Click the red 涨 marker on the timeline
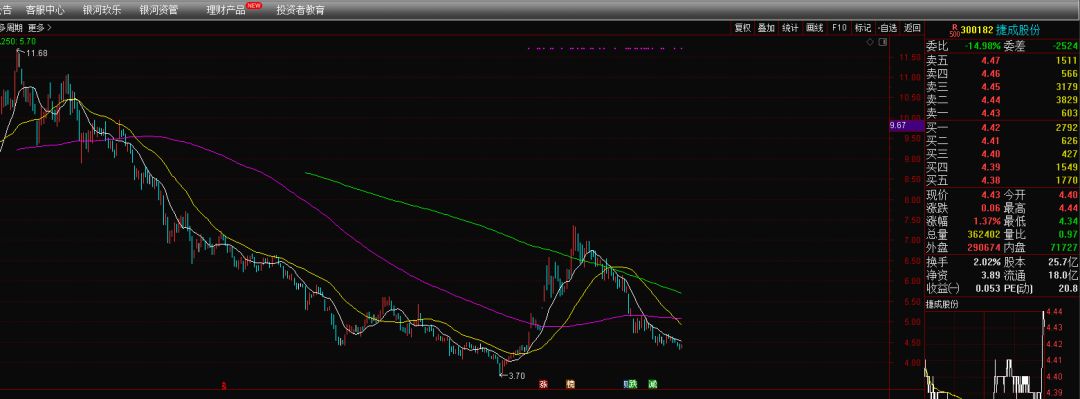 (543, 384)
